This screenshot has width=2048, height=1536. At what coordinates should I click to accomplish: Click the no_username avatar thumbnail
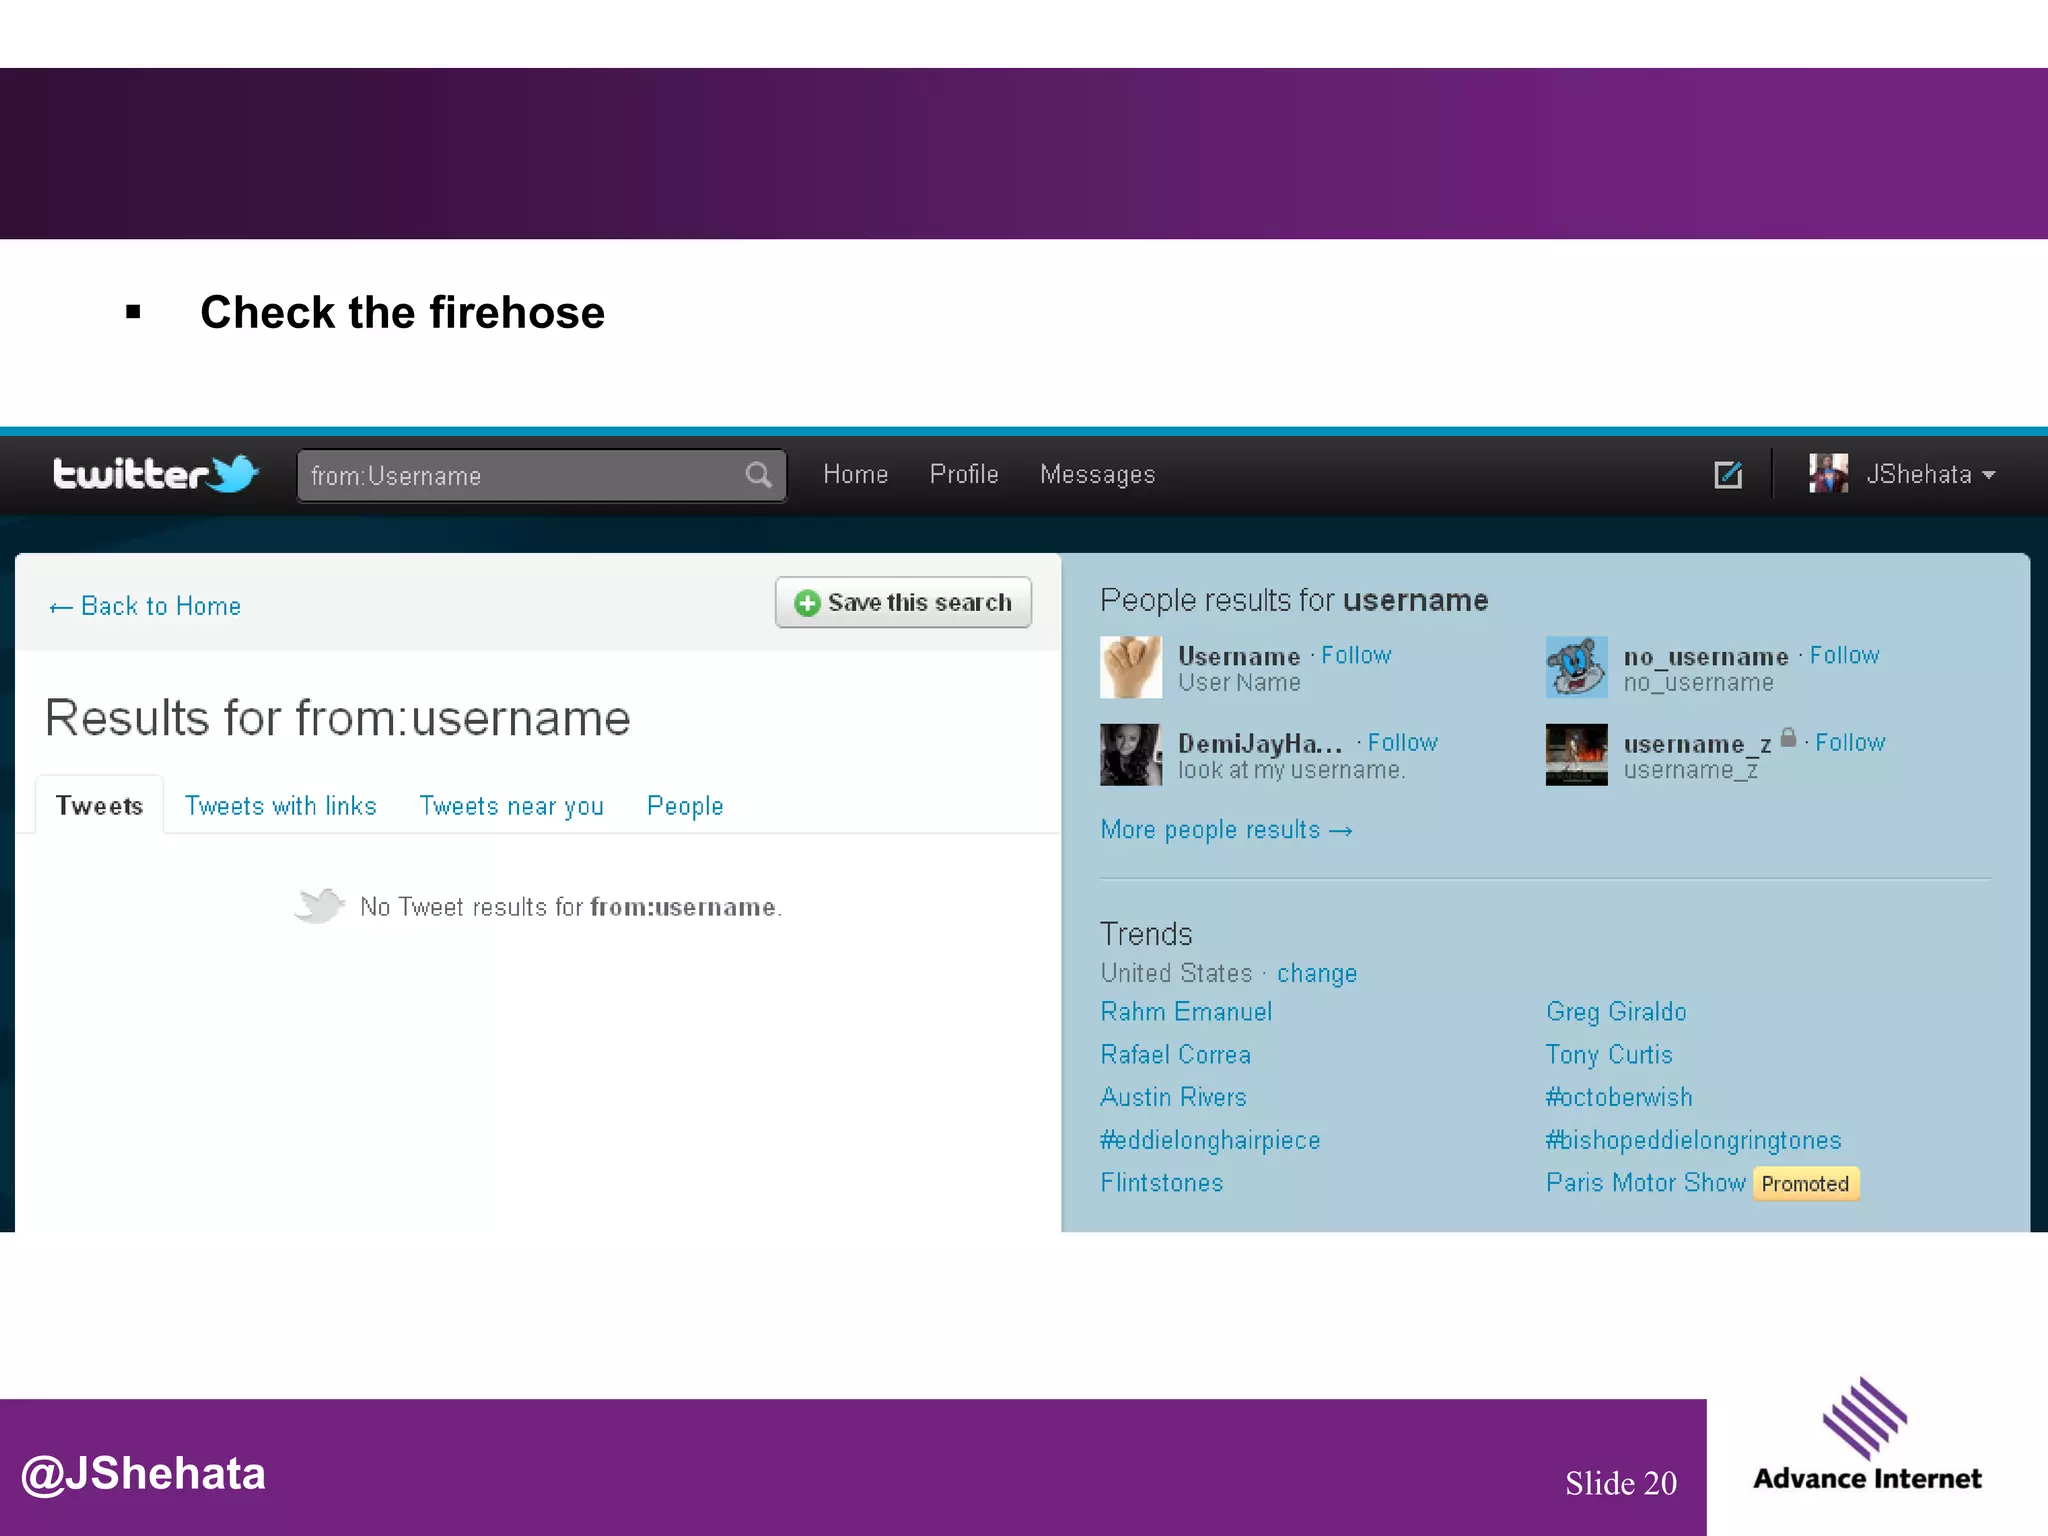(1577, 667)
